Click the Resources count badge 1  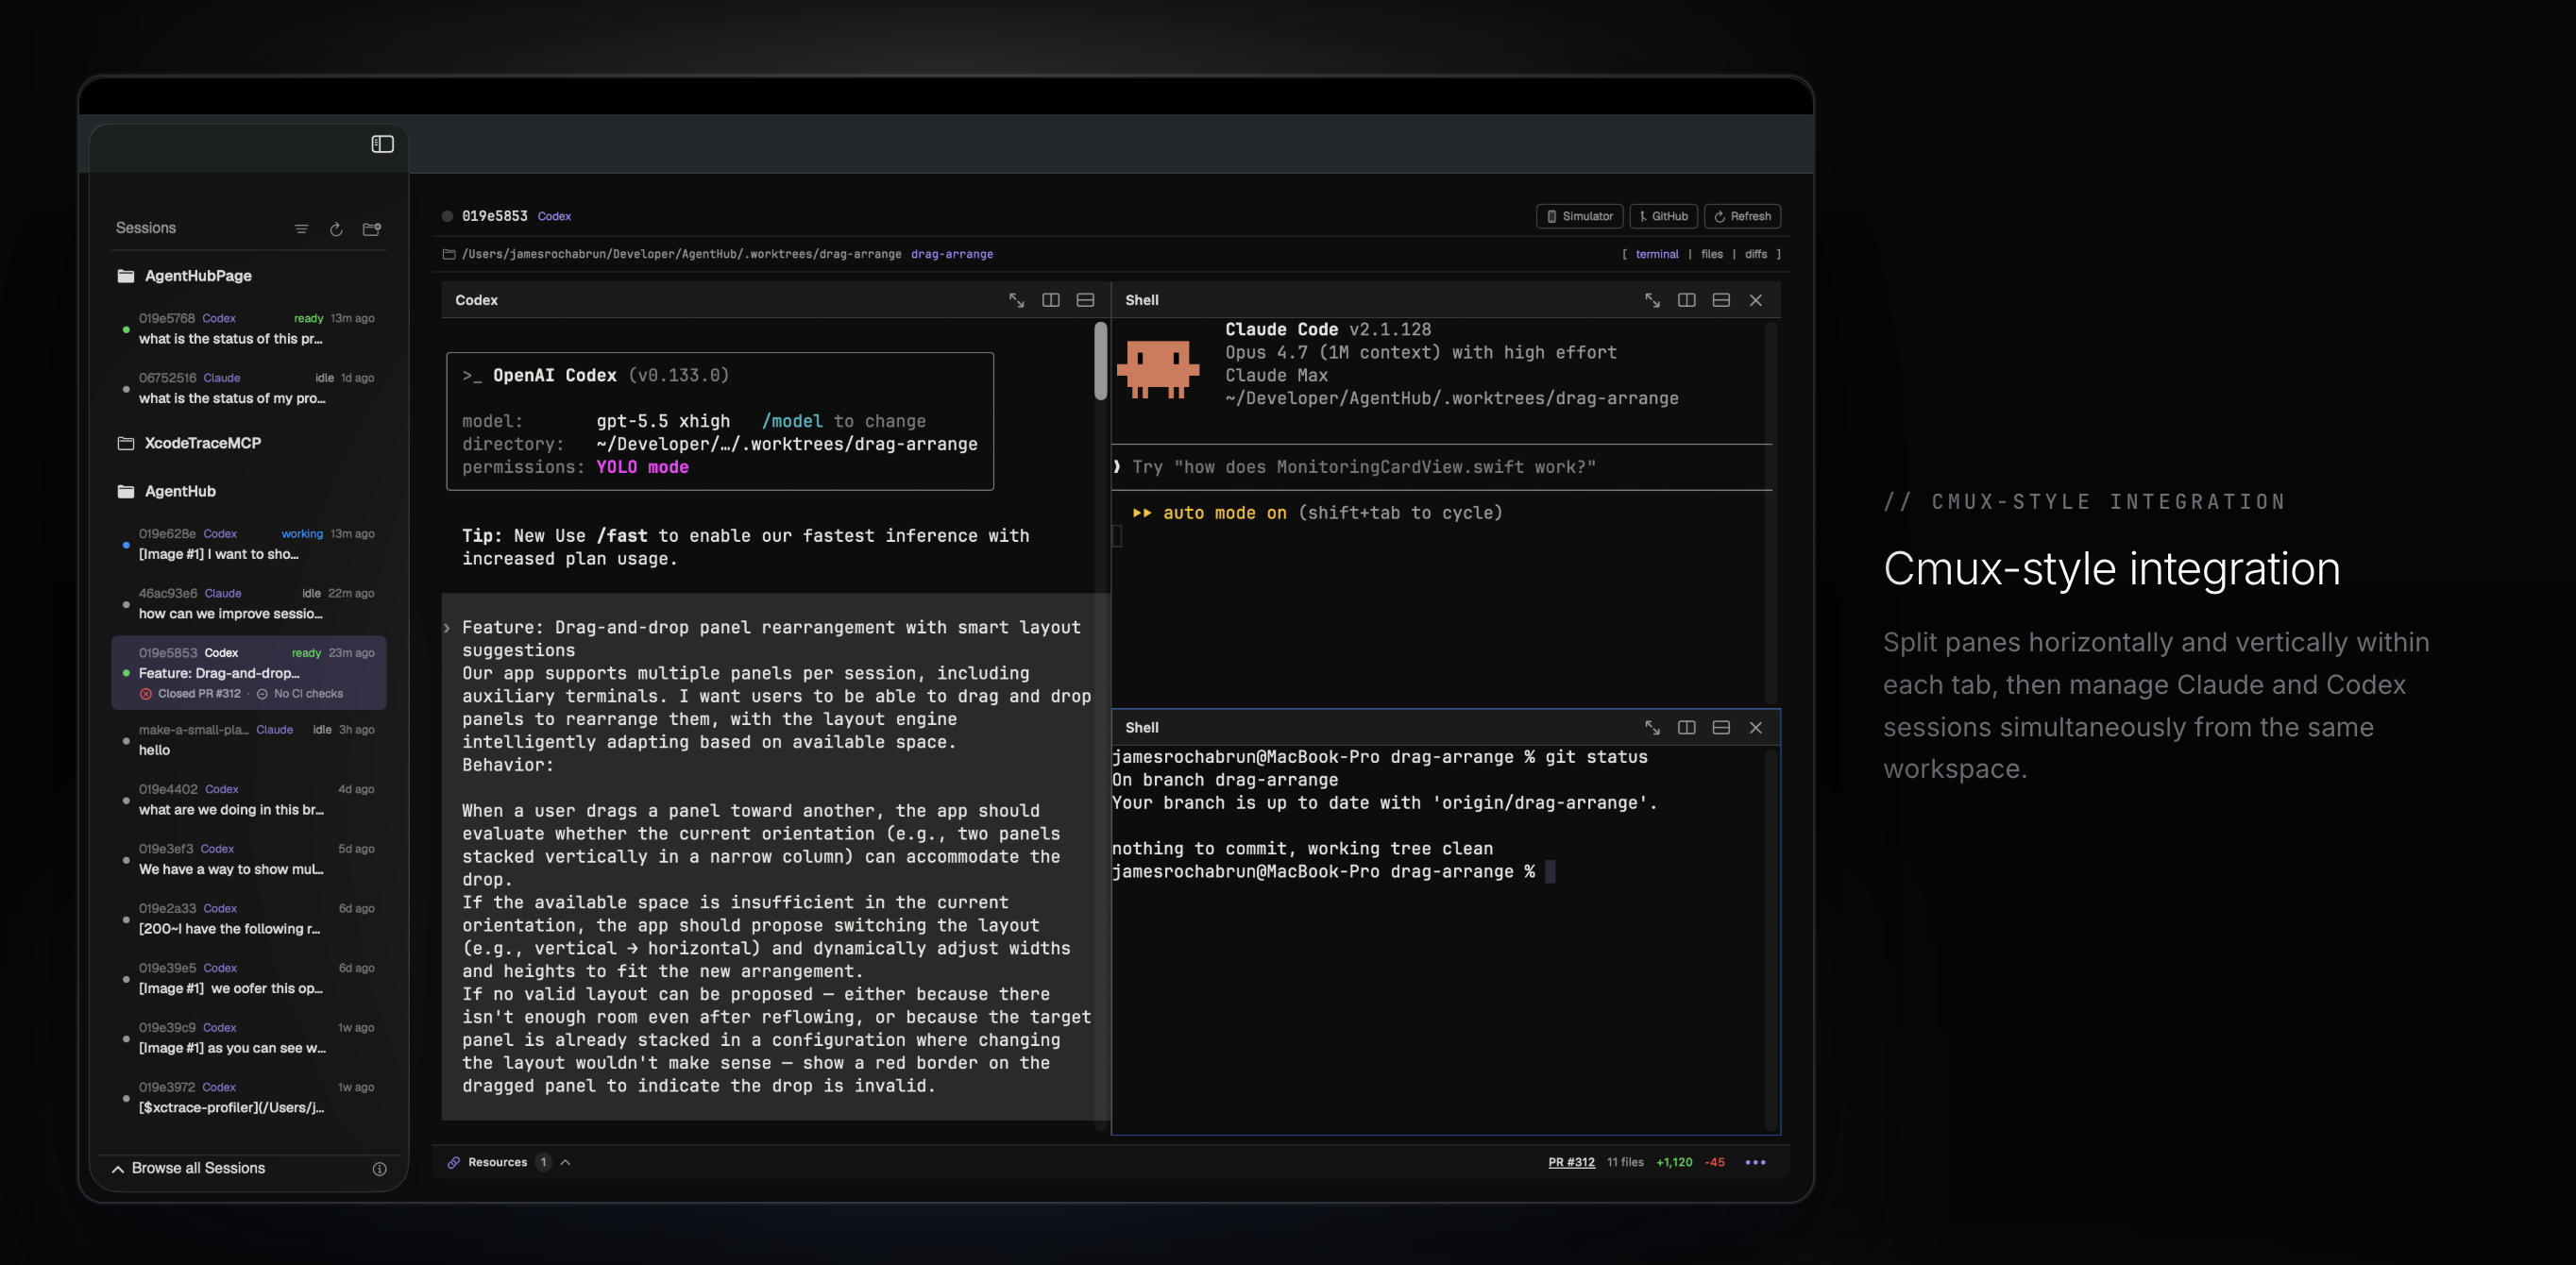coord(543,1162)
